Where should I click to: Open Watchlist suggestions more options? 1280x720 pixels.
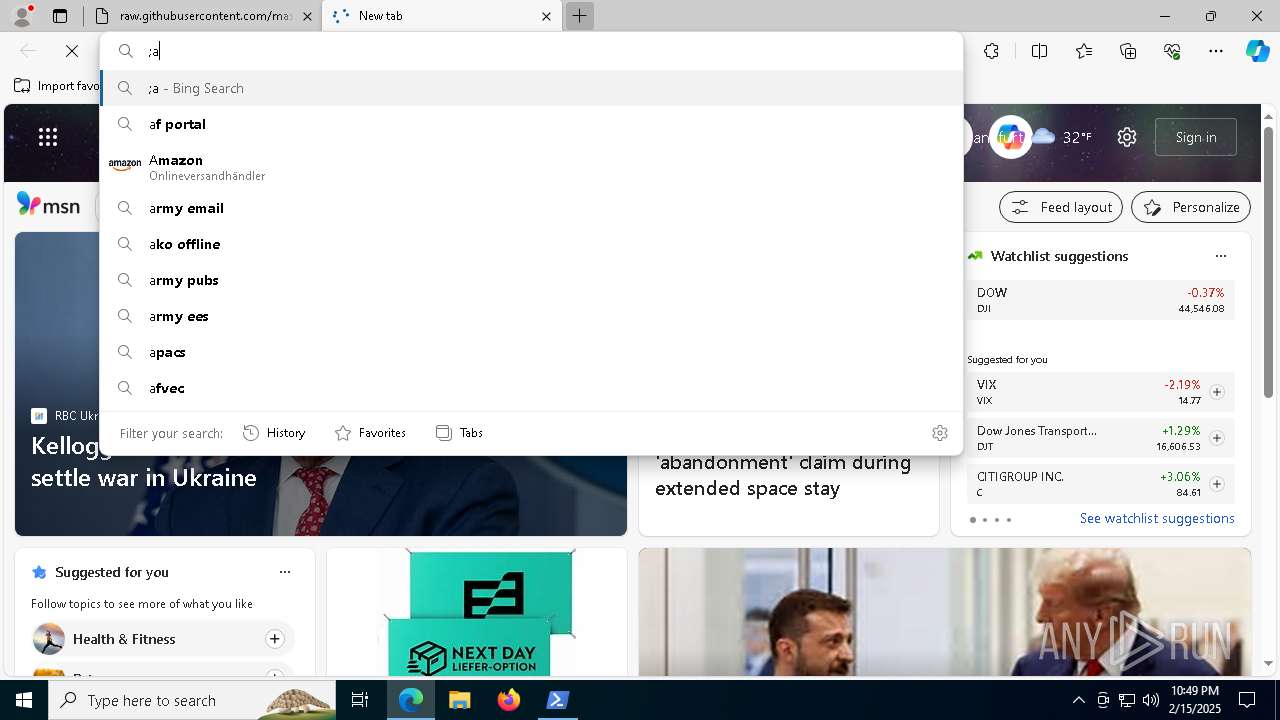tap(1220, 256)
